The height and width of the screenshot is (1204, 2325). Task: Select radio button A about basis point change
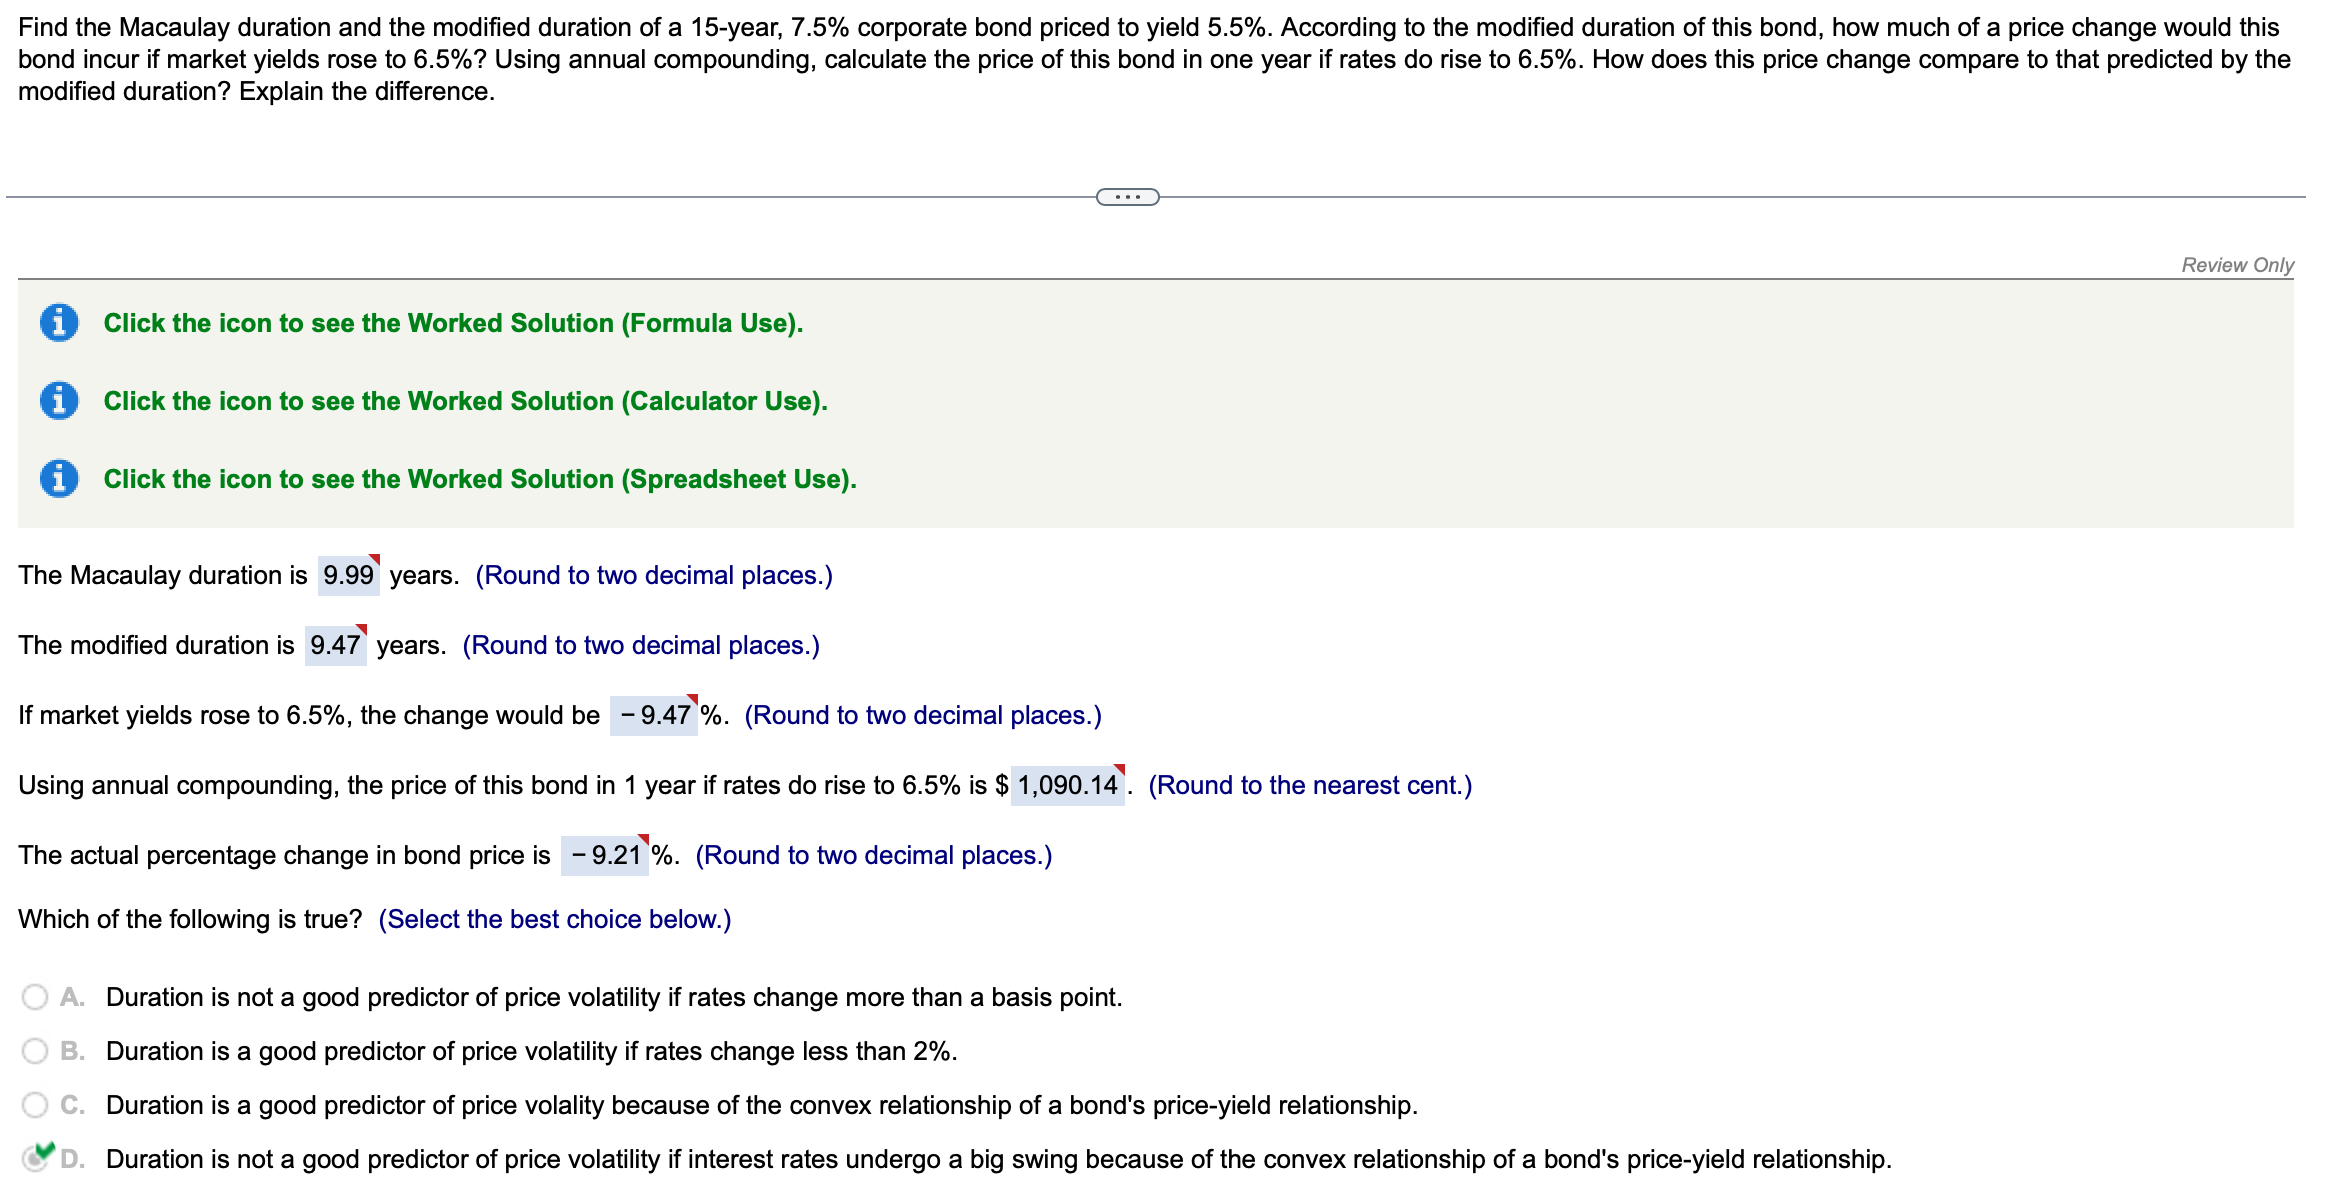coord(36,997)
